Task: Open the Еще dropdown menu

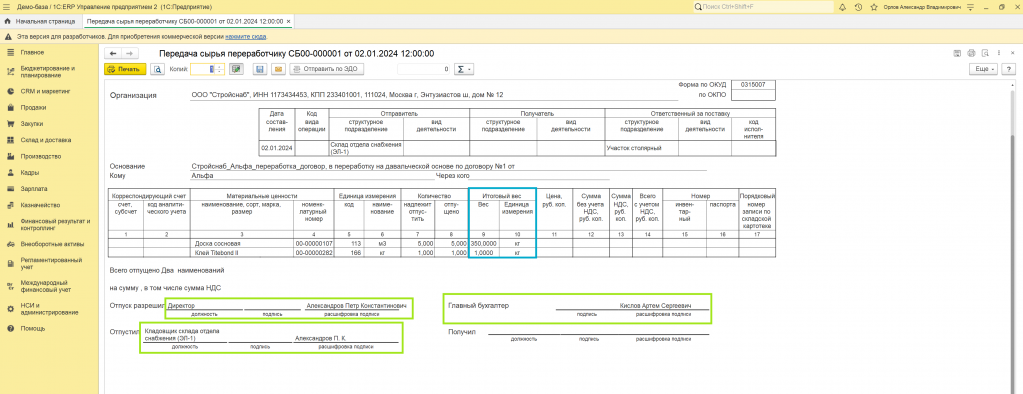Action: (x=984, y=68)
